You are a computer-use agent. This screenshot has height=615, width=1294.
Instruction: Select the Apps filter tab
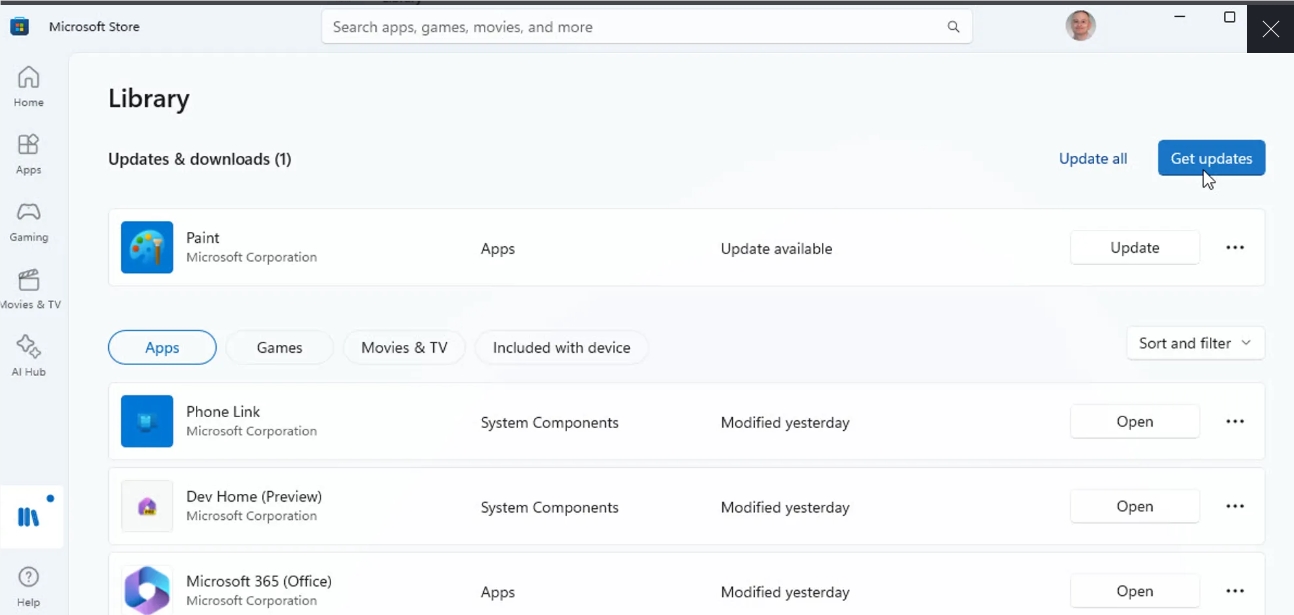point(162,347)
